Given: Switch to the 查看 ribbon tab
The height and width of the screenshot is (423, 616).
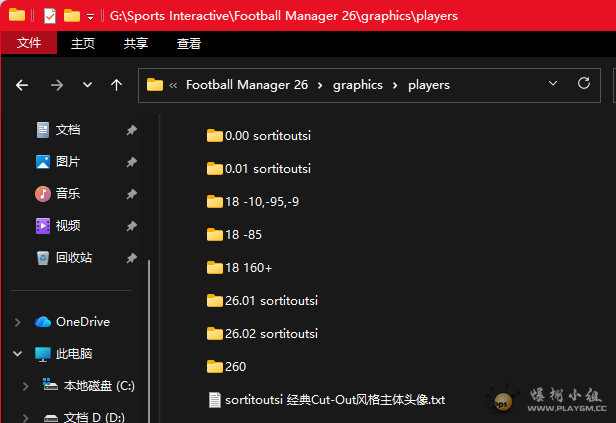Looking at the screenshot, I should (x=189, y=43).
